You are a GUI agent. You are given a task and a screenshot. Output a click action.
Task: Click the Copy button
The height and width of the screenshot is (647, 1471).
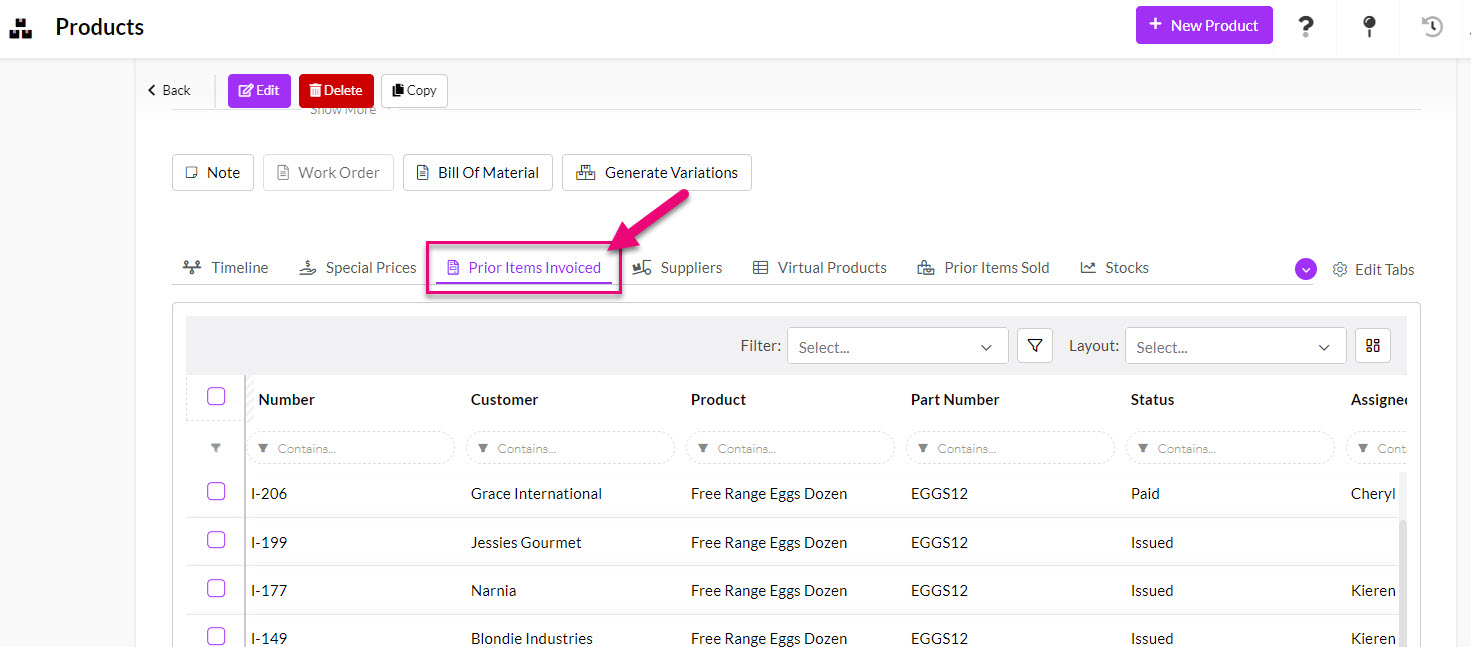pyautogui.click(x=414, y=90)
